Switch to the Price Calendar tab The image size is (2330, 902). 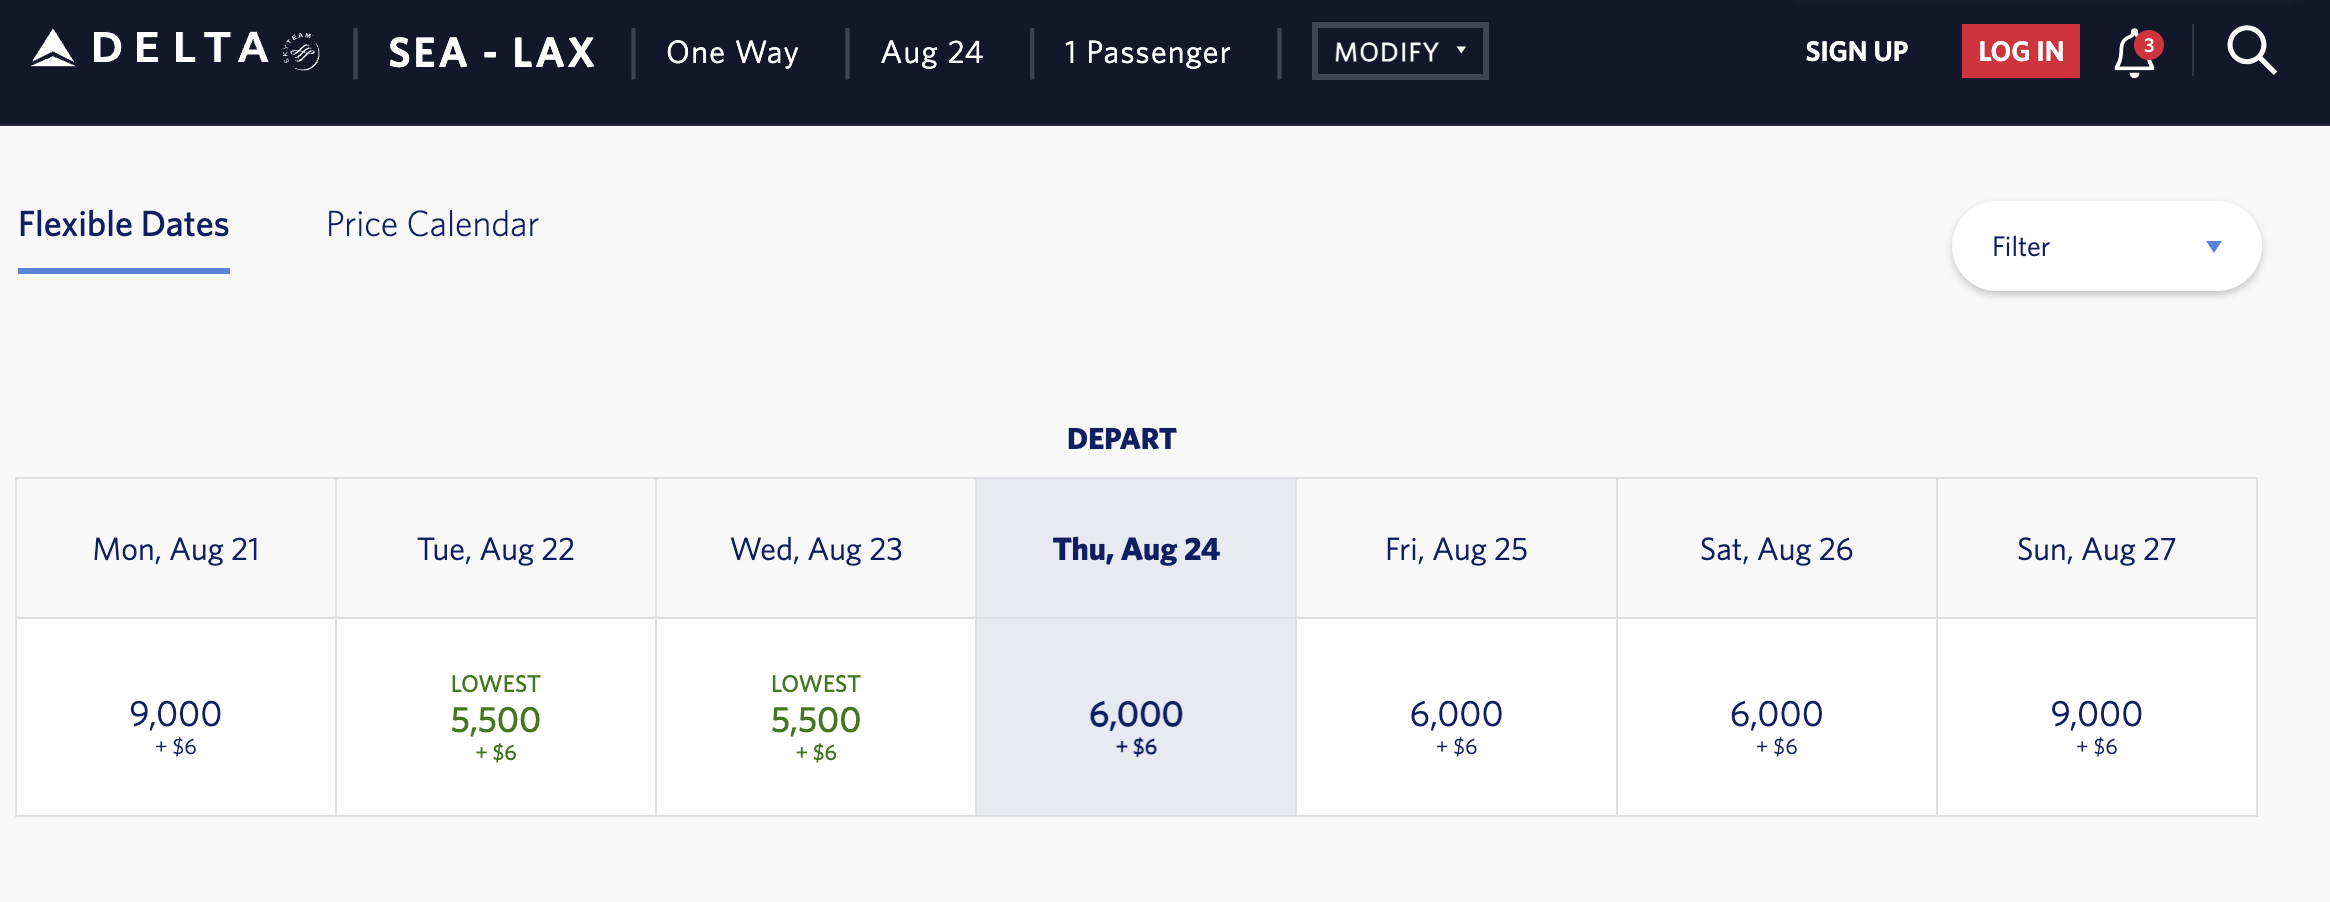[432, 224]
